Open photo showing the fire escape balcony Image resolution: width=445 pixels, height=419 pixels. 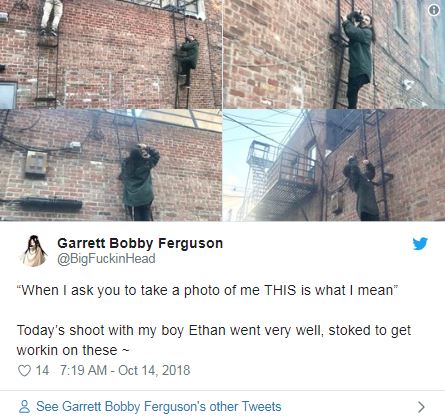(x=334, y=165)
